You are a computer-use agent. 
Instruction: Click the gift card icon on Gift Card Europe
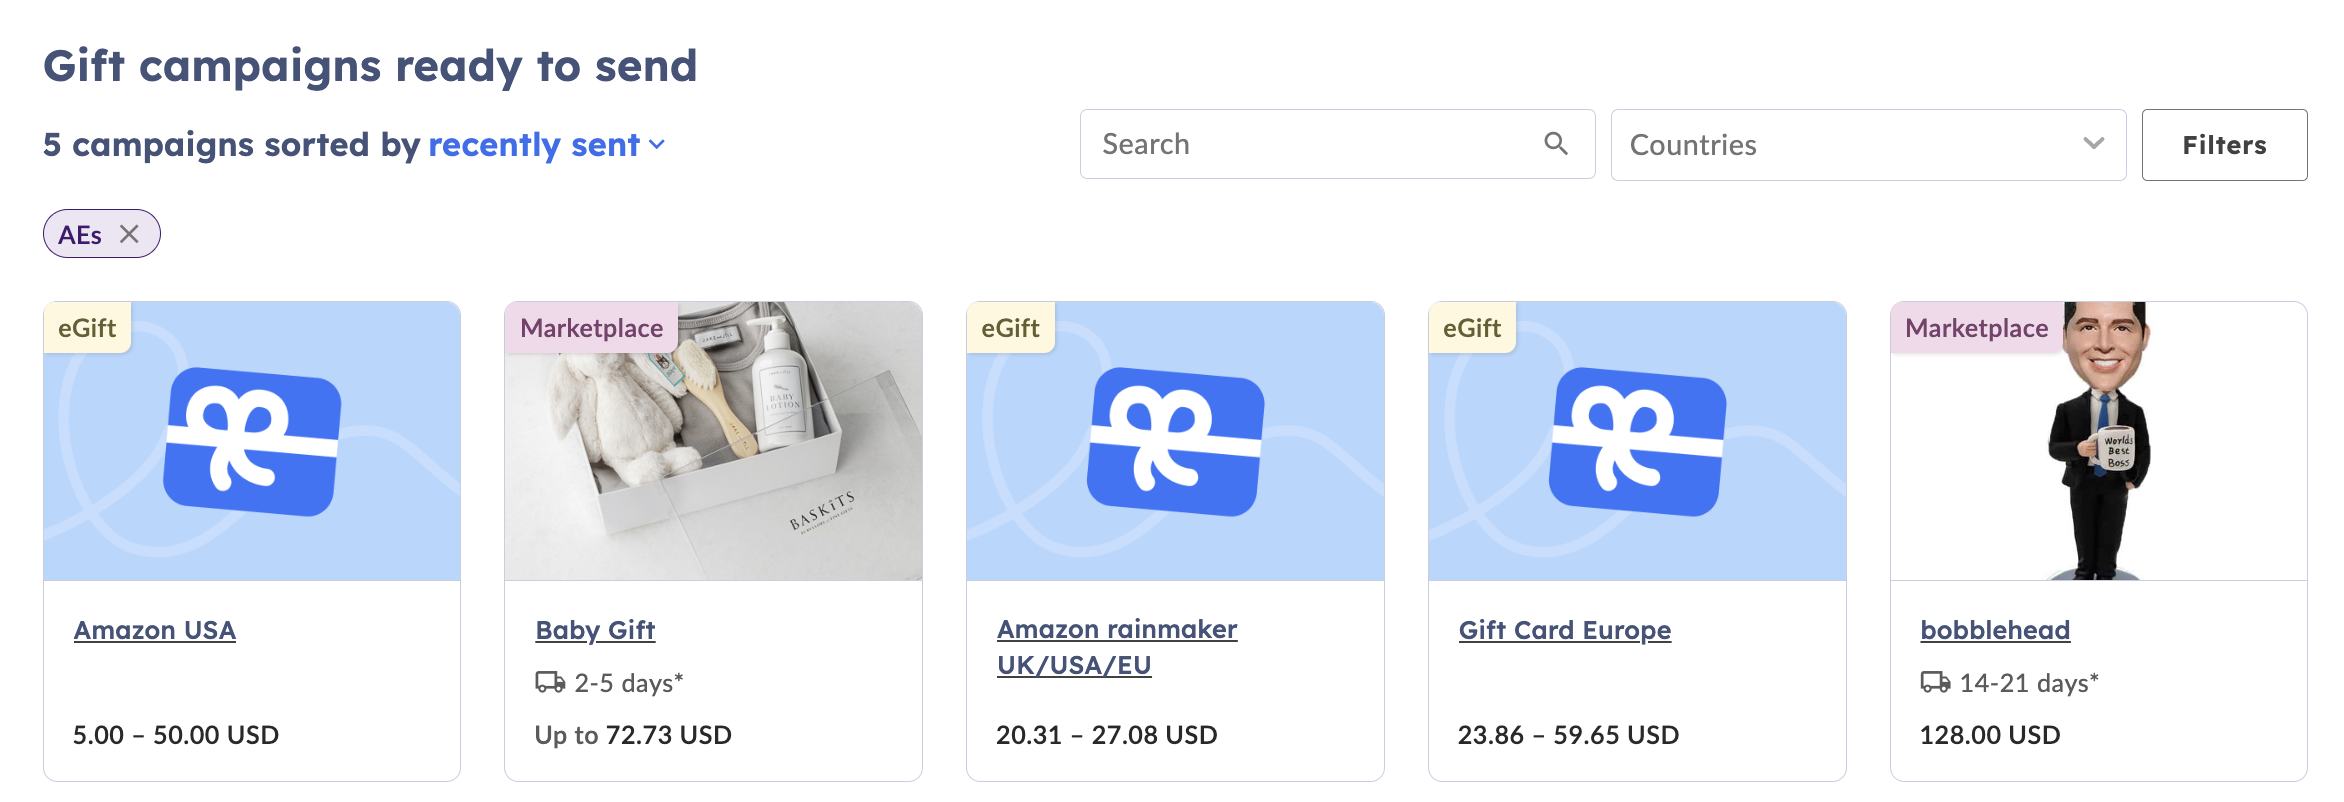tap(1637, 441)
